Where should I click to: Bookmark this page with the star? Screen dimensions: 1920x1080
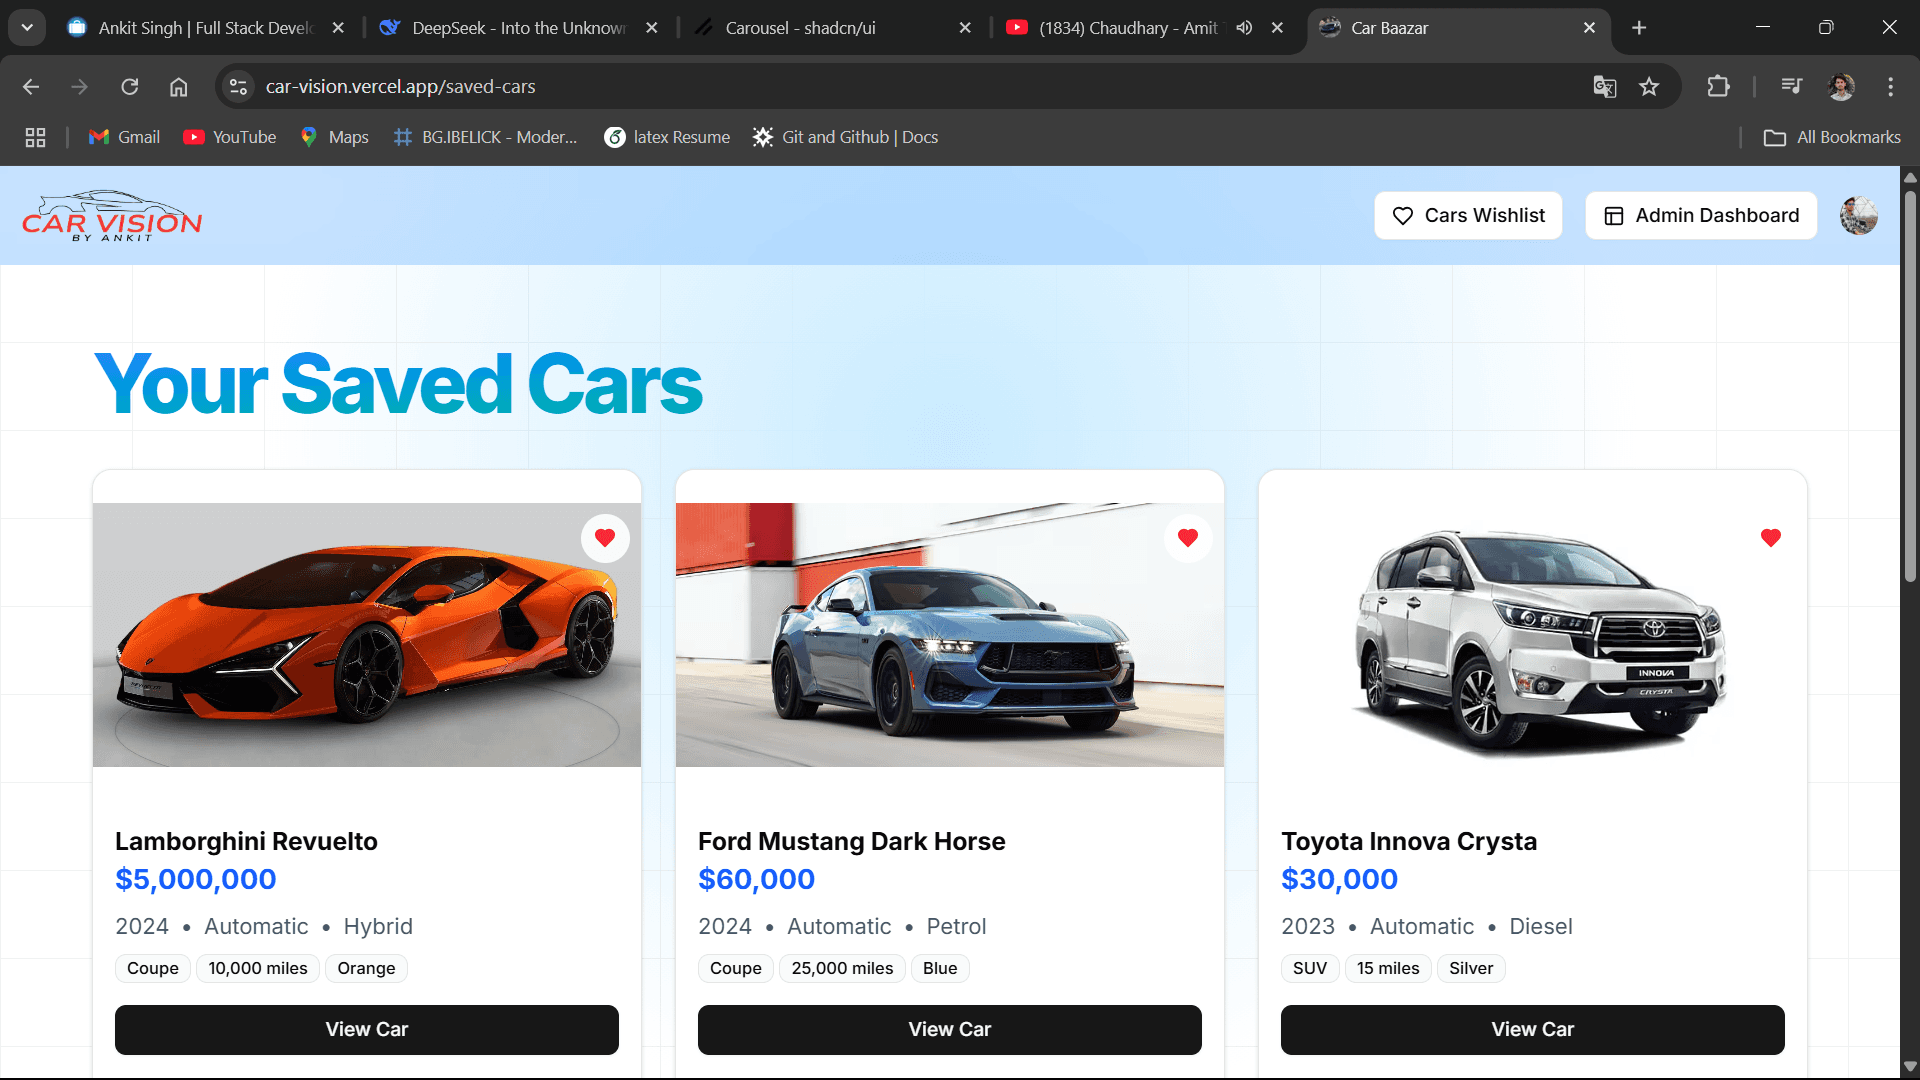tap(1649, 87)
